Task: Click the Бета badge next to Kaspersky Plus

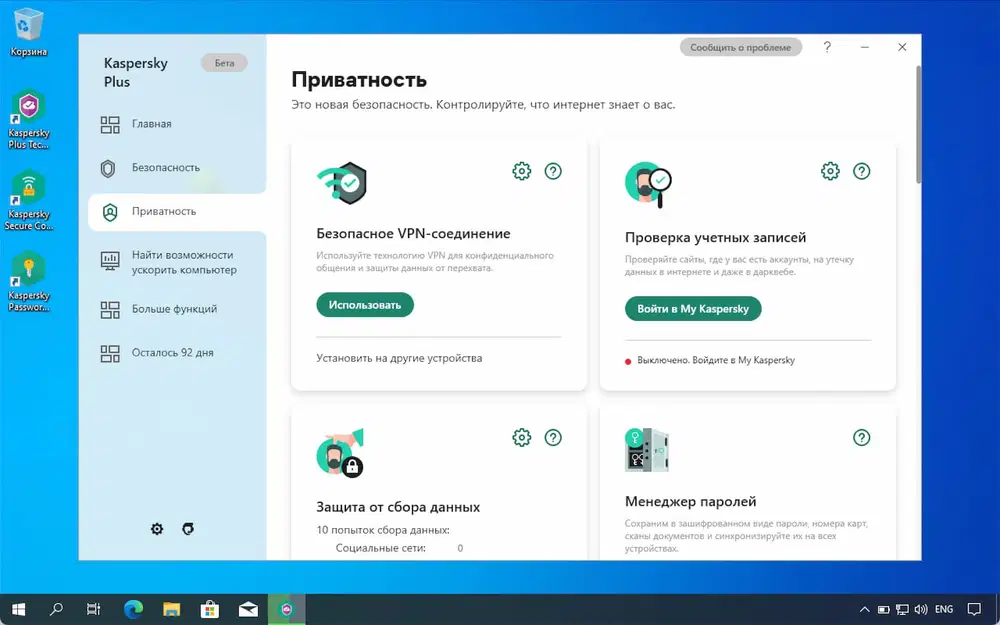Action: (224, 63)
